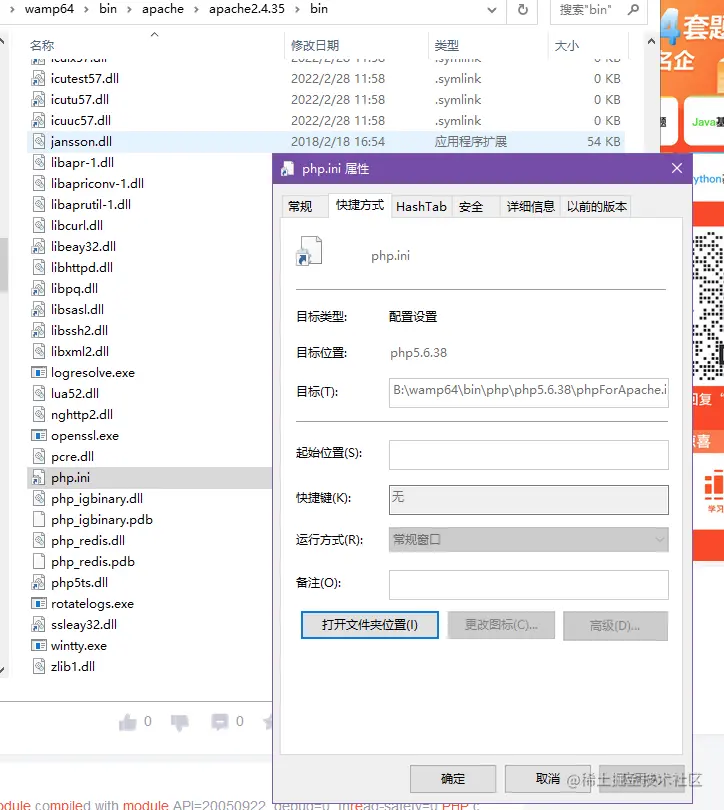Viewport: 724px width, 810px height.
Task: Click the libsasl.dll symlink icon
Action: [x=38, y=309]
